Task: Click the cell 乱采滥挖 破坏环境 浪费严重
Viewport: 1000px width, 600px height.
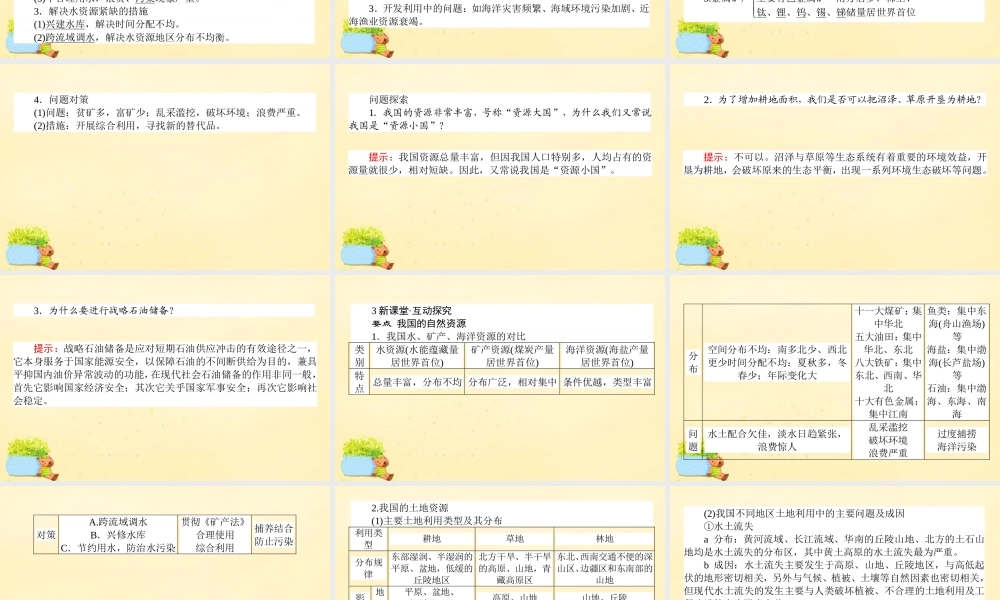Action: pos(888,440)
